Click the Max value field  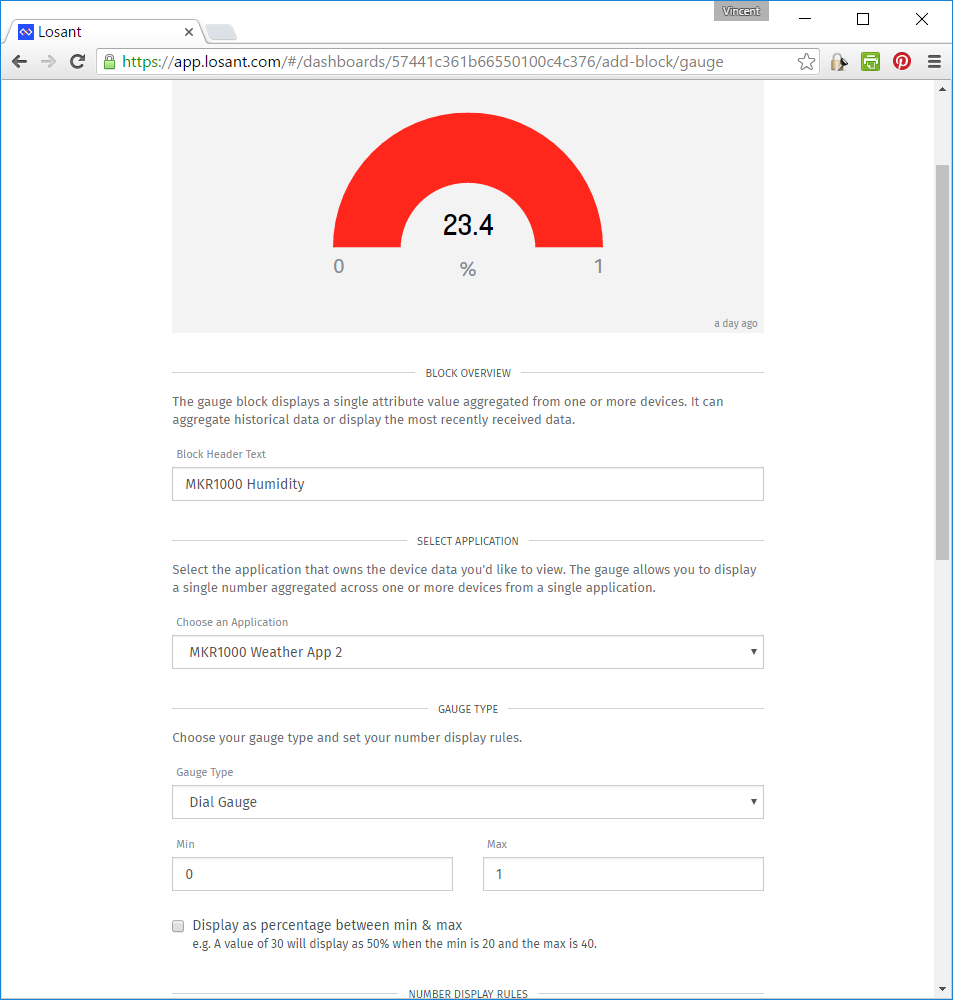(x=623, y=874)
